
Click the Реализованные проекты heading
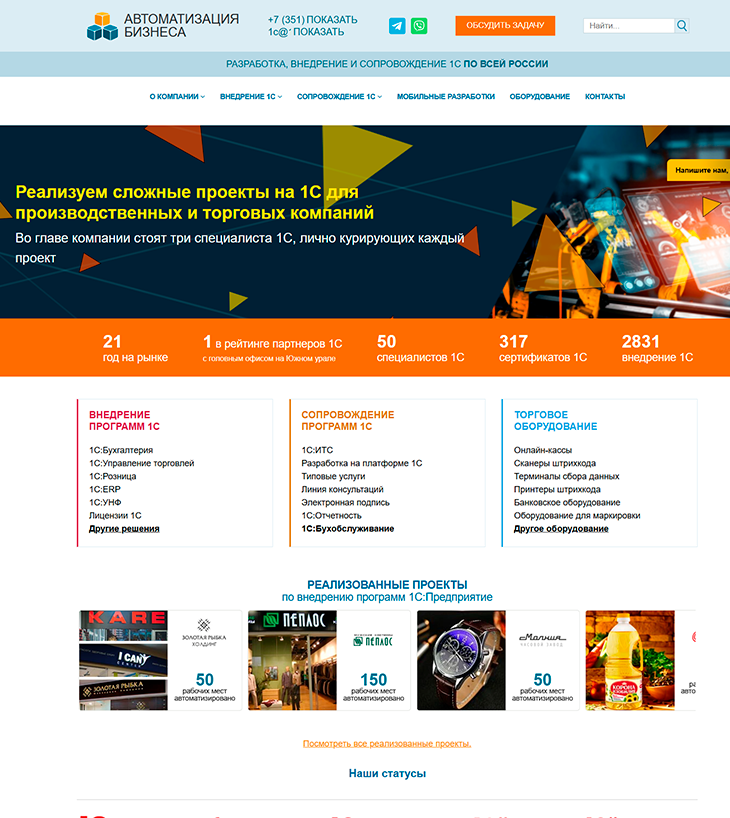click(x=387, y=584)
